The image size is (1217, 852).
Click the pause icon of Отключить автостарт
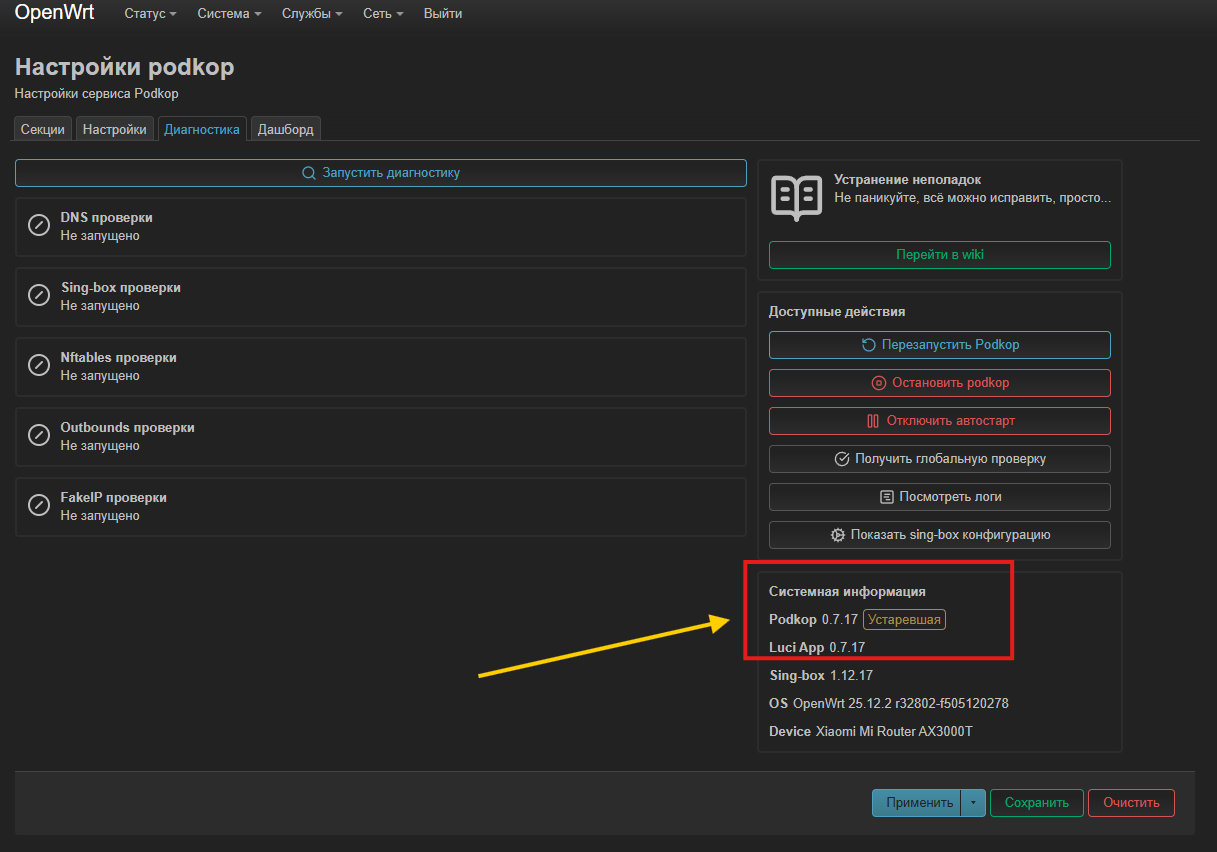coord(873,421)
